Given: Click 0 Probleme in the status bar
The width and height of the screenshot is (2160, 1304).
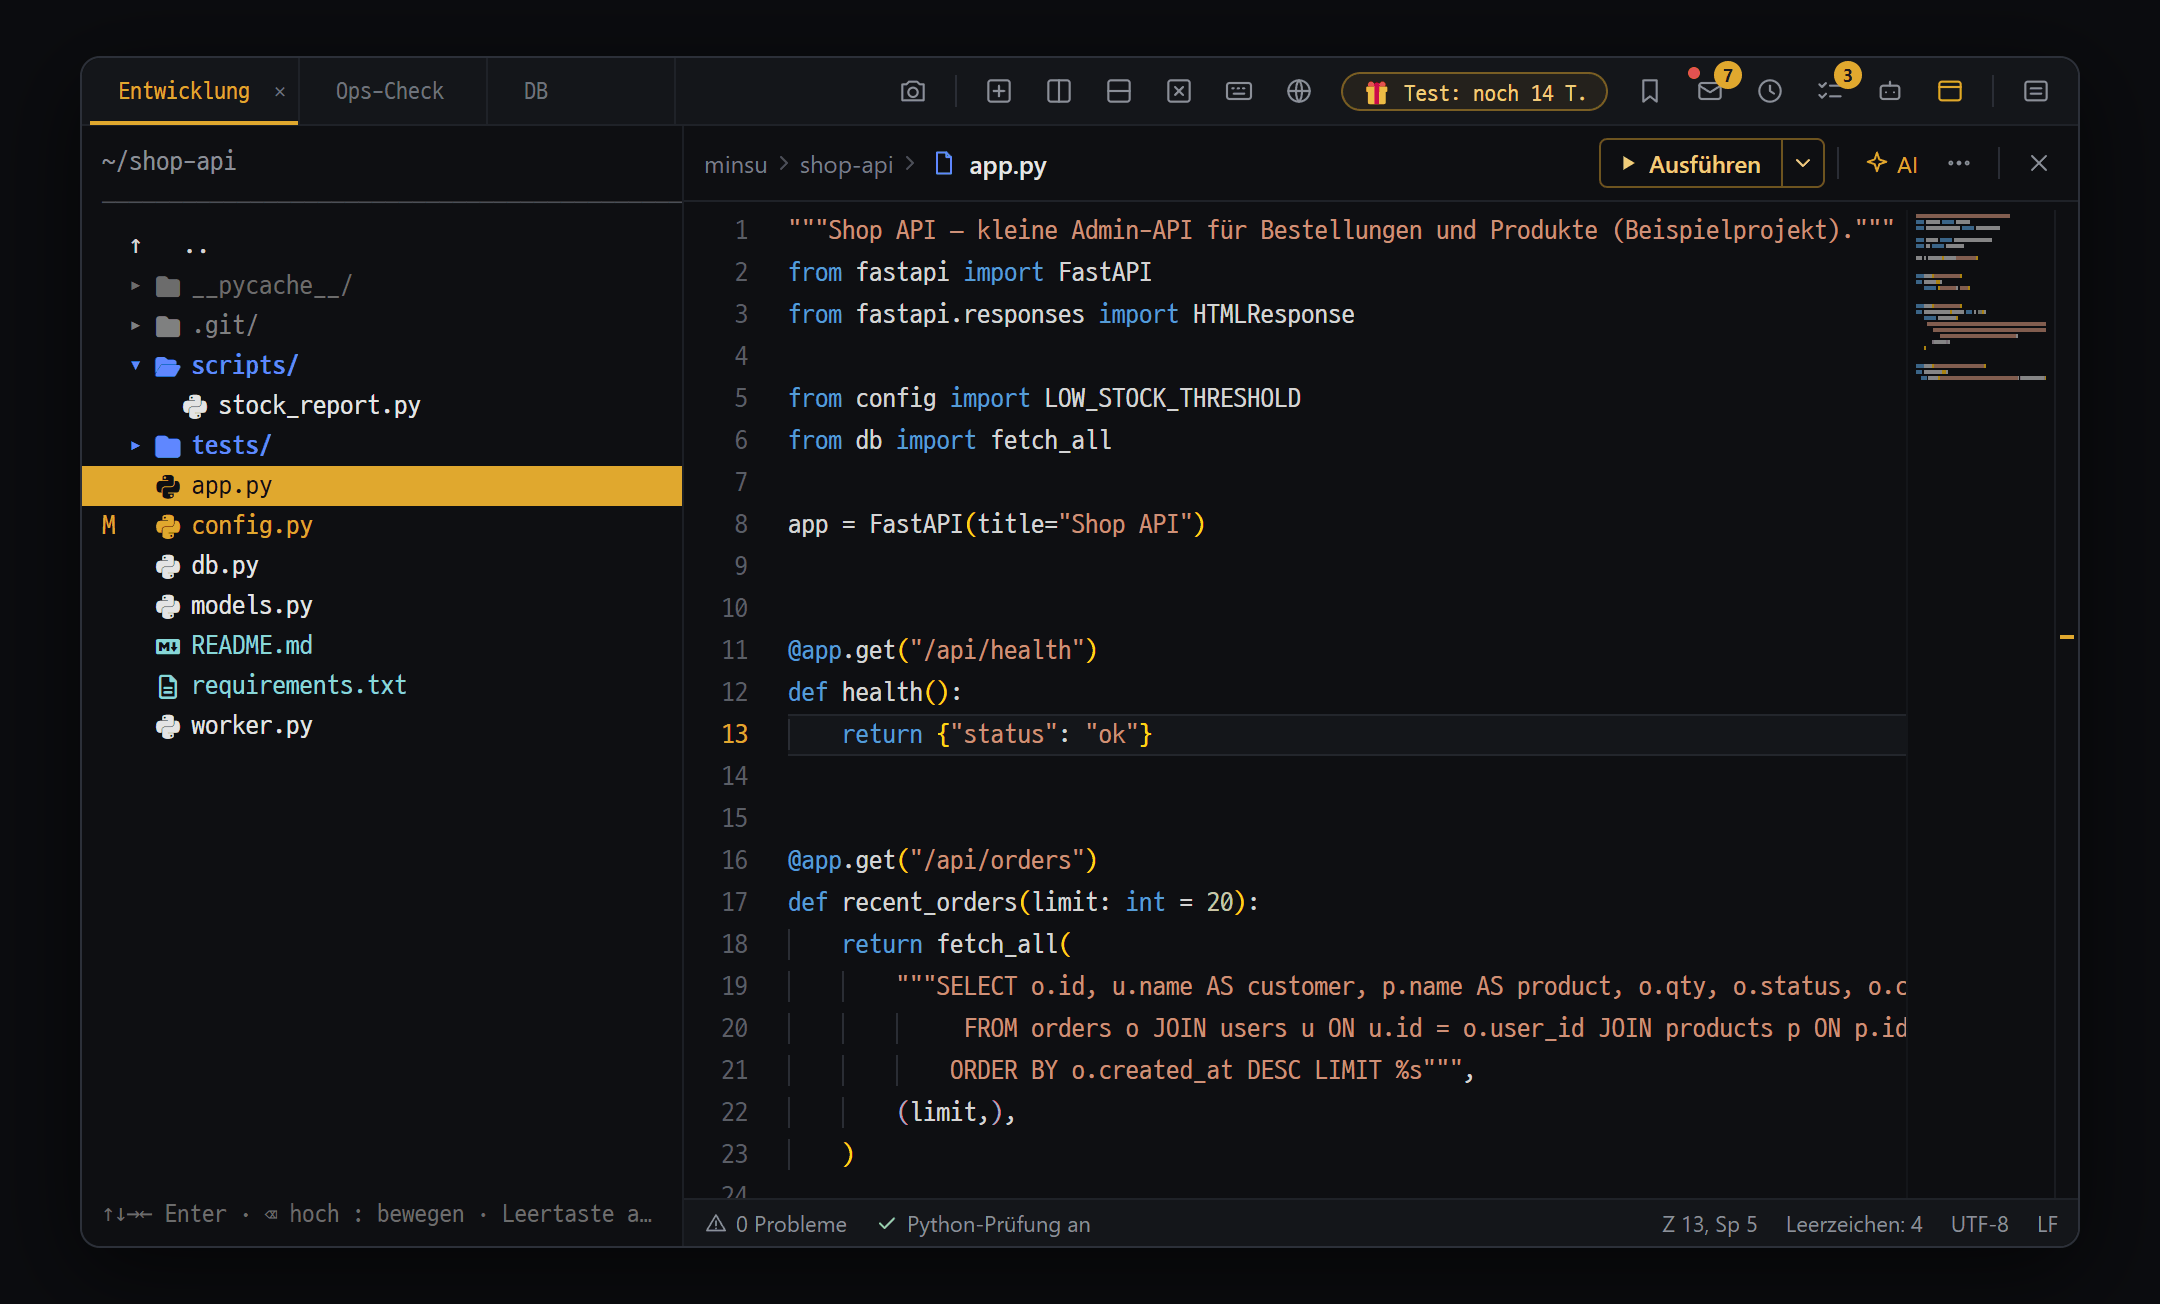Looking at the screenshot, I should pos(776,1224).
